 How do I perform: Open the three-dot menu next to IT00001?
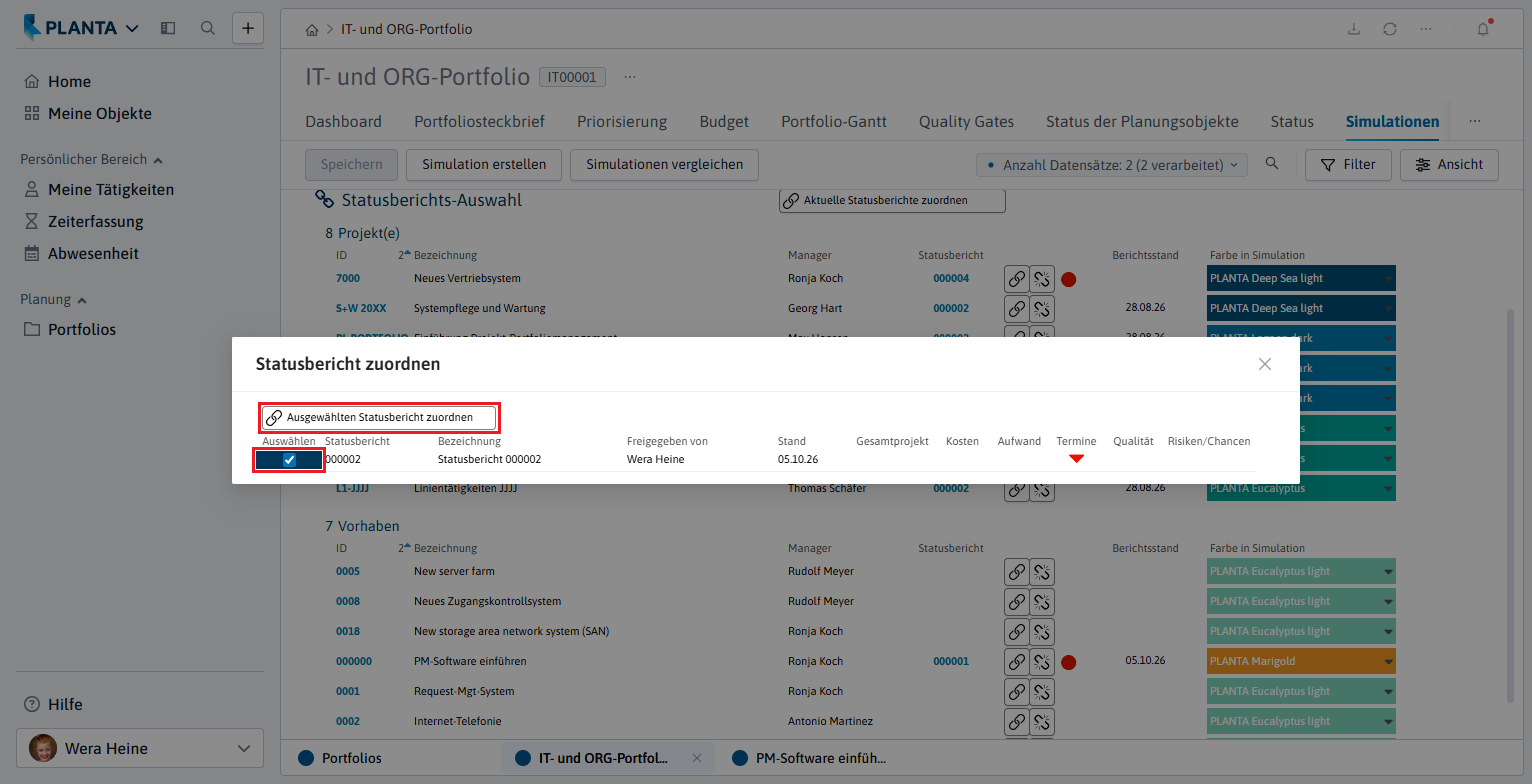[x=630, y=77]
